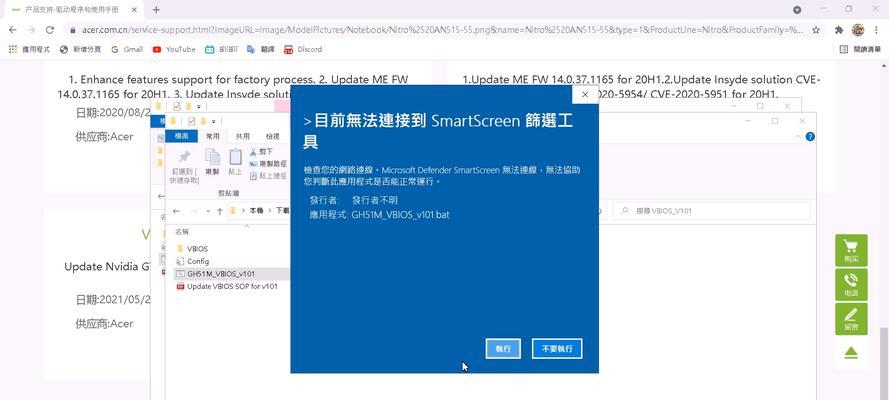Screen dimensions: 889x400
Task: Click the Chrome media control dropdown icon
Action: pos(797,10)
